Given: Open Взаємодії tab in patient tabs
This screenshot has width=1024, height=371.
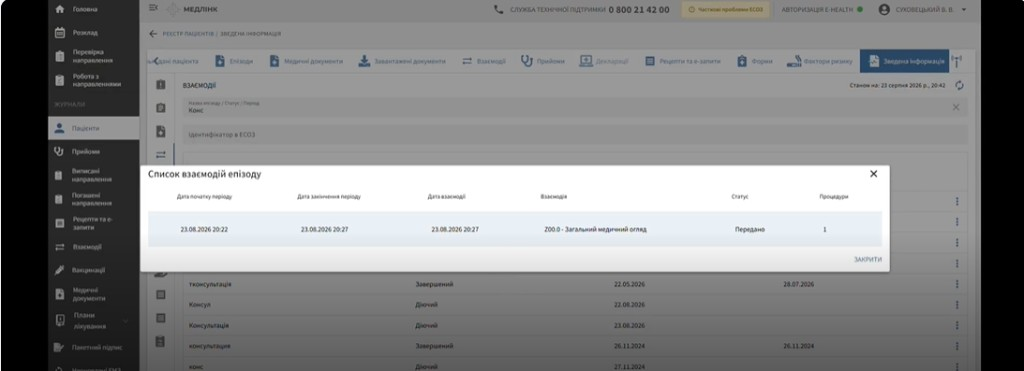Looking at the screenshot, I should pyautogui.click(x=484, y=61).
